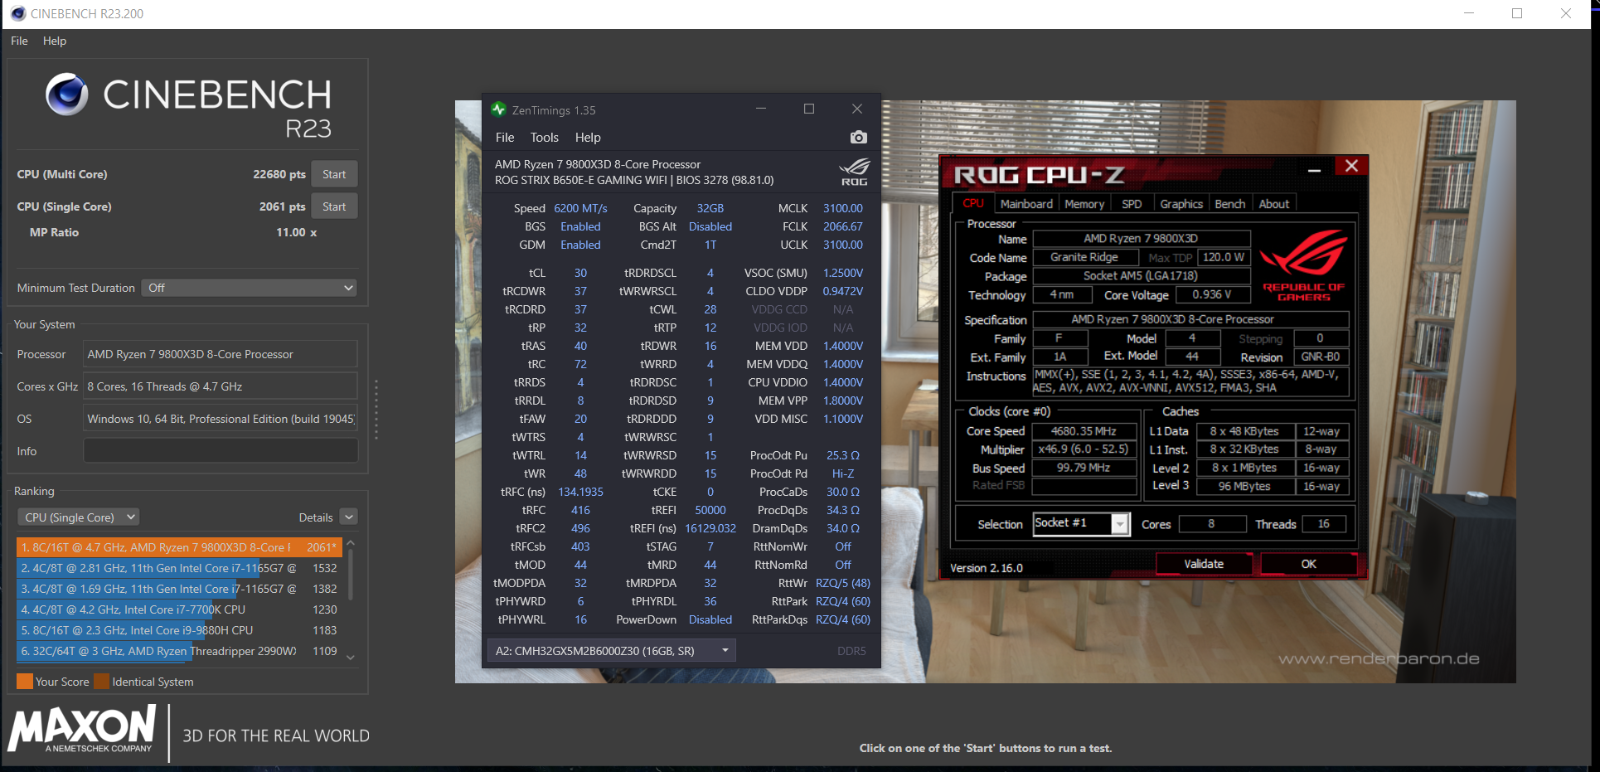
Task: Start the CPU Multi Core test
Action: (x=334, y=174)
